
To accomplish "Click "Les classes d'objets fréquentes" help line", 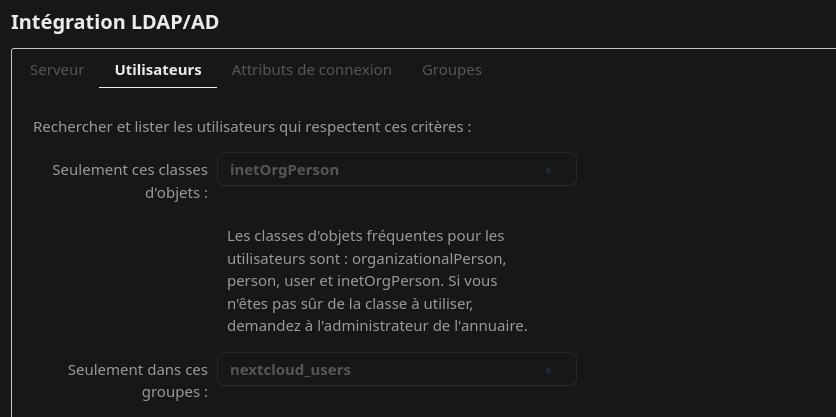I will point(365,236).
